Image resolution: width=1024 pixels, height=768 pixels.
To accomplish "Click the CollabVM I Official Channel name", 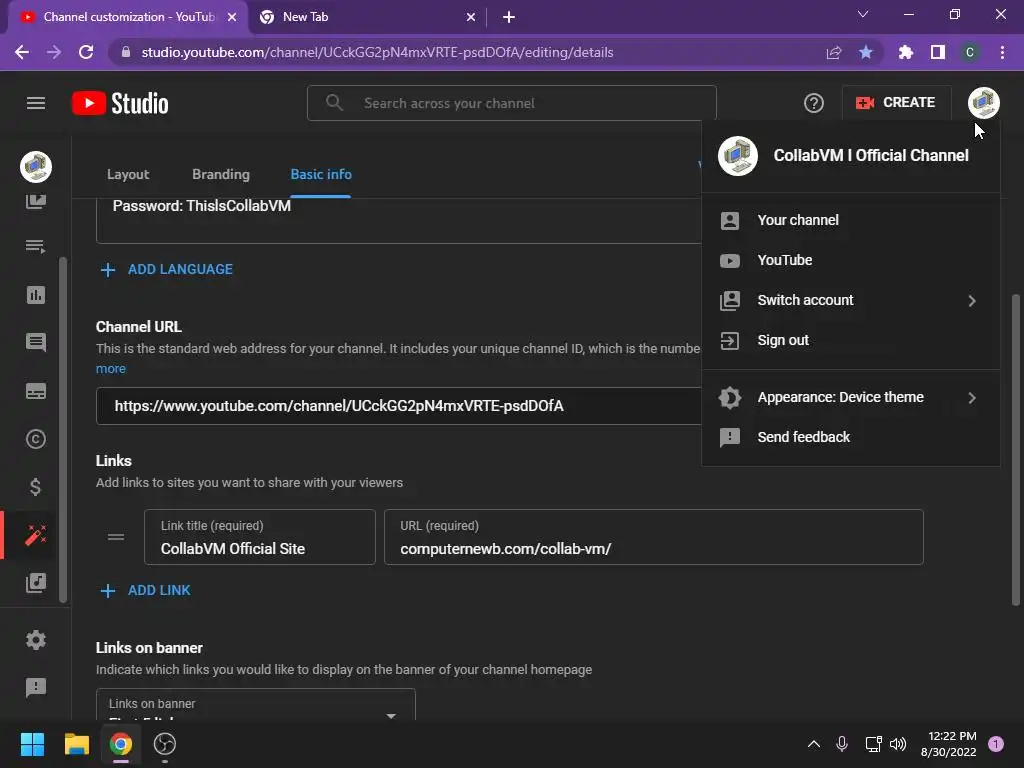I will (x=871, y=155).
